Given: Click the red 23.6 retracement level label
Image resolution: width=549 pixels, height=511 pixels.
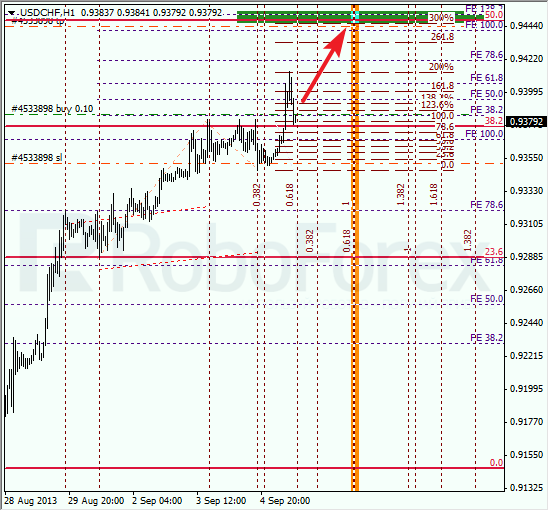Looking at the screenshot, I should [494, 251].
